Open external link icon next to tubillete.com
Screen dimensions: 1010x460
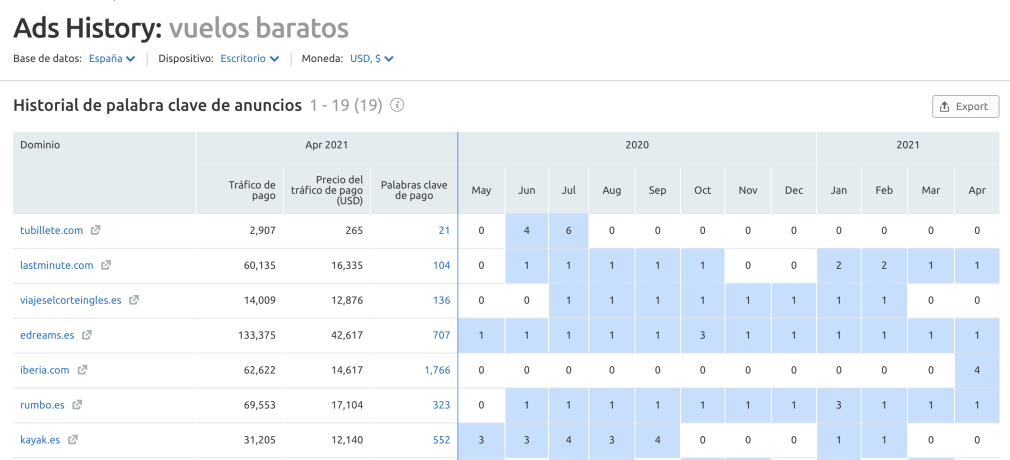pos(95,231)
